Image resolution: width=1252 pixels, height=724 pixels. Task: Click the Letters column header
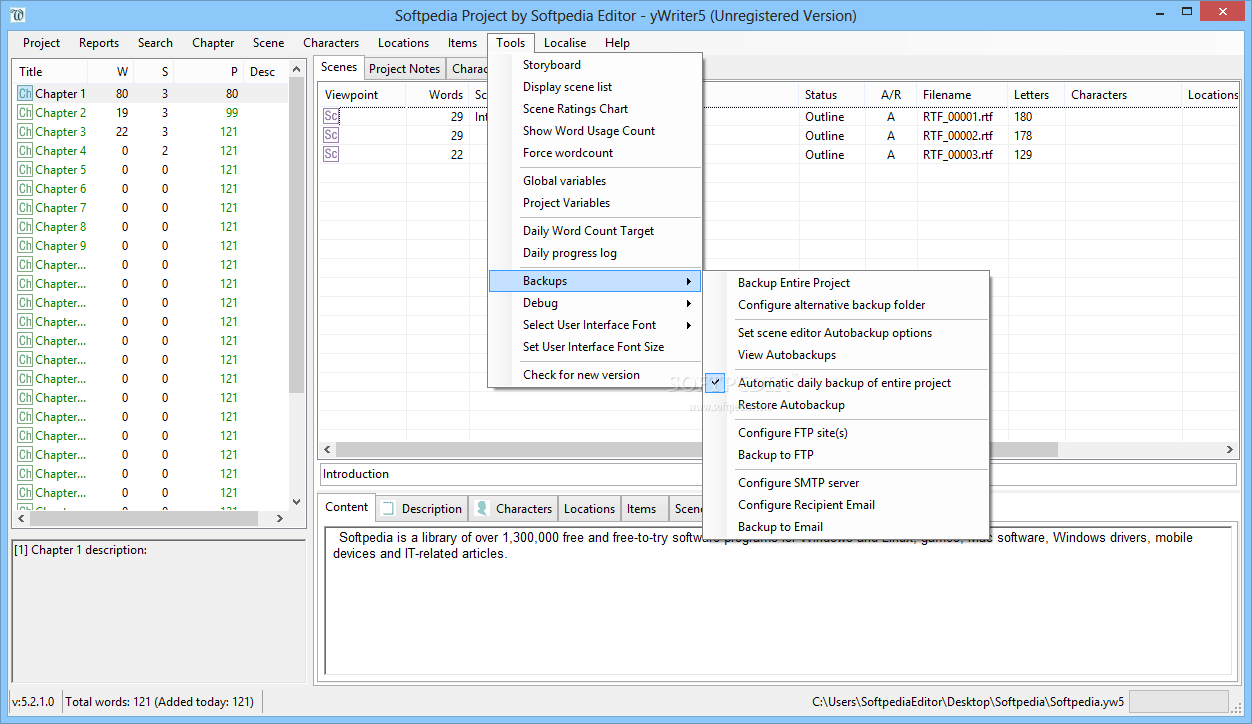click(1035, 95)
